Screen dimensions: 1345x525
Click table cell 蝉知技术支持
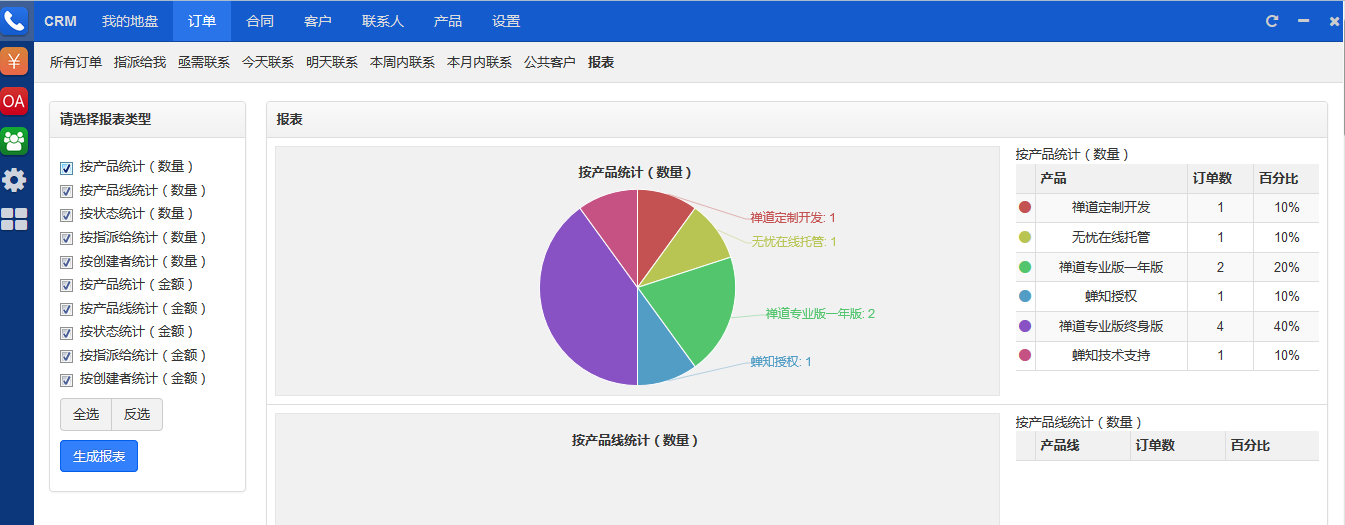click(x=1111, y=355)
